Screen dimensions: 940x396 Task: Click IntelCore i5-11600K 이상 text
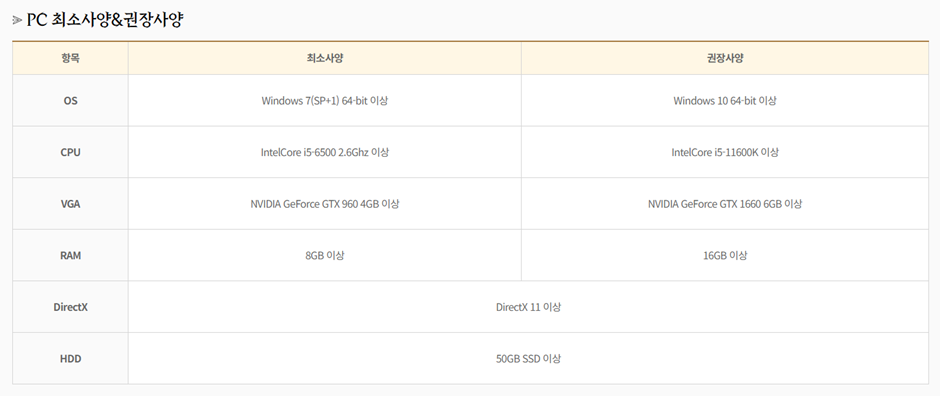[725, 152]
